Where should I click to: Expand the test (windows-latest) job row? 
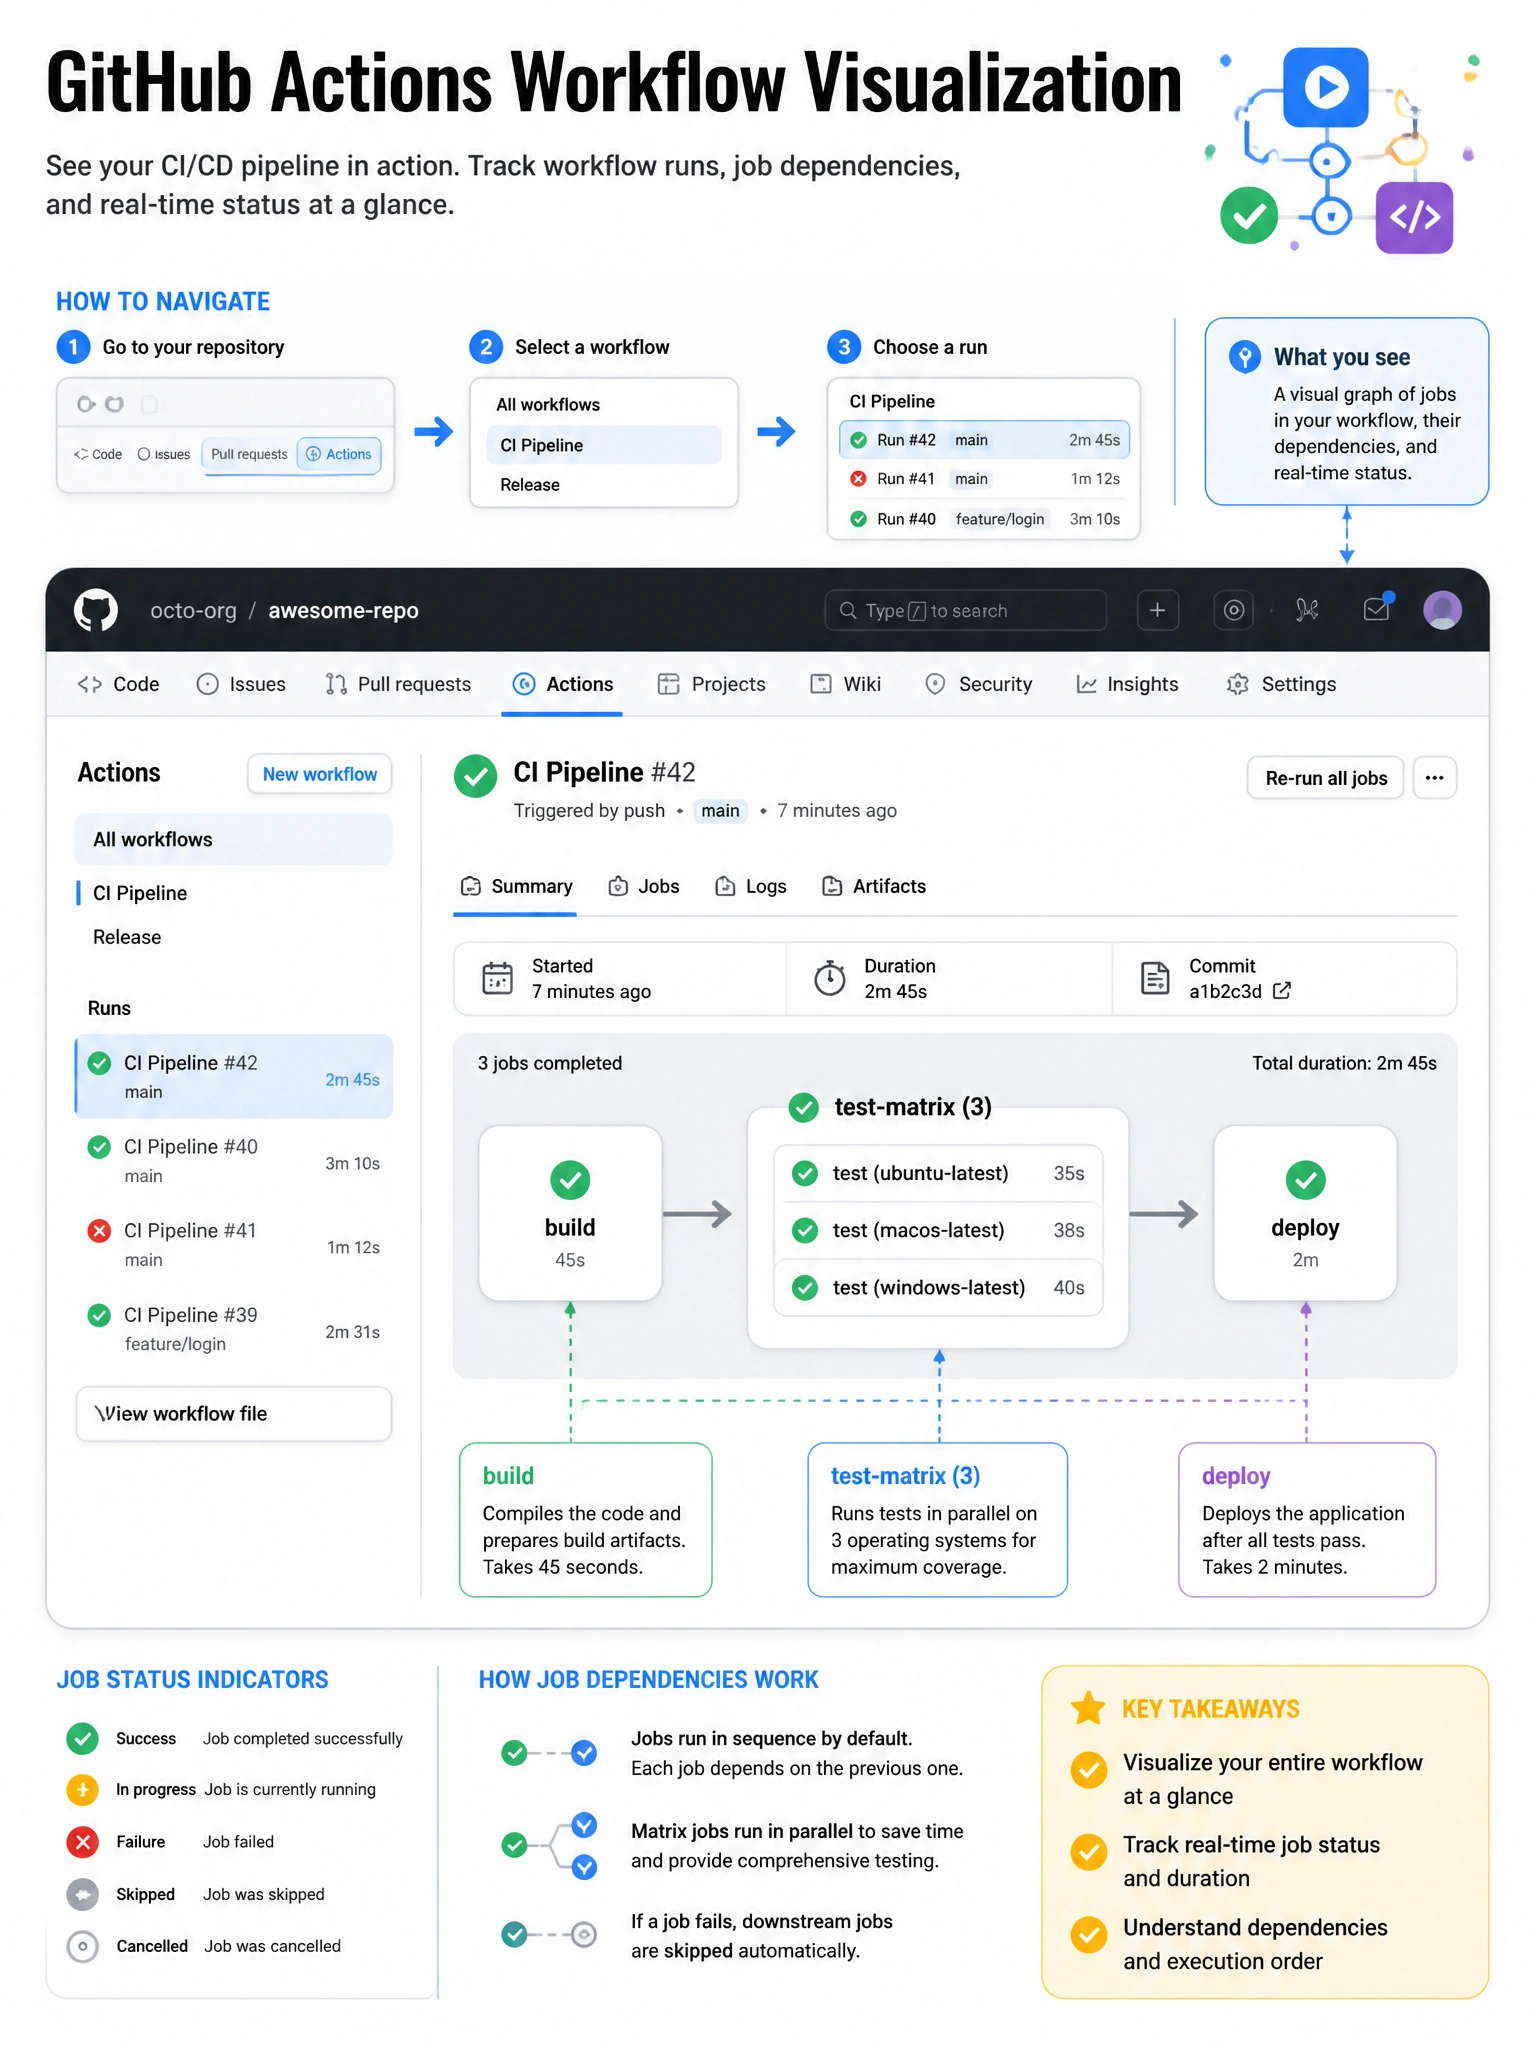pos(938,1288)
